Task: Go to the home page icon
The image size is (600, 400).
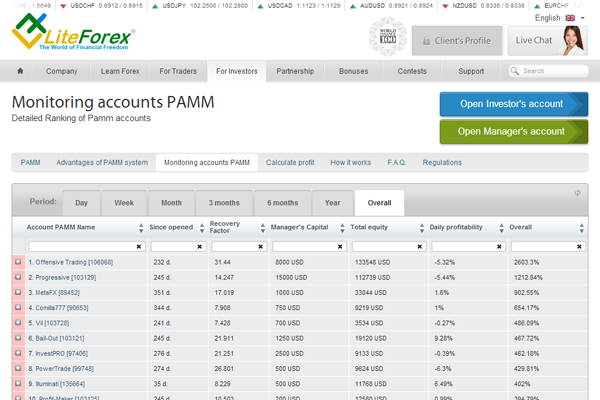Action: (20, 71)
